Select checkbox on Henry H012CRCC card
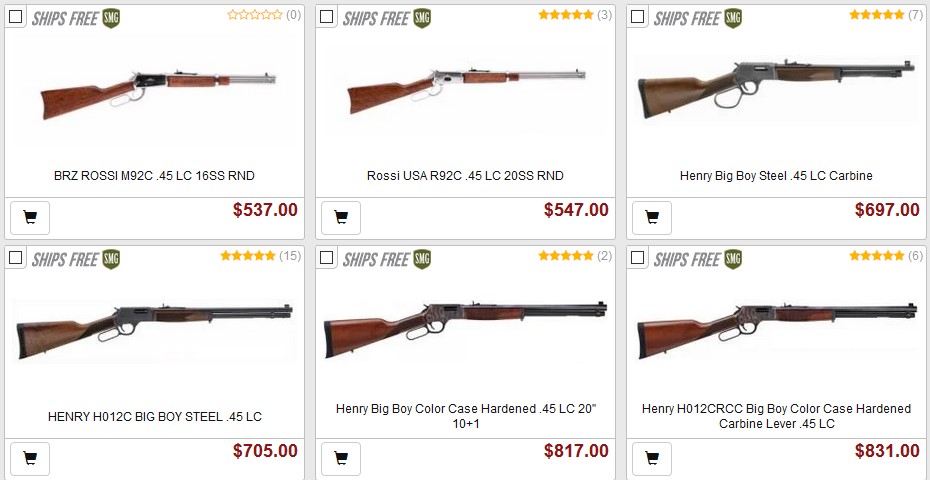Screen dimensions: 930x480 click(637, 258)
